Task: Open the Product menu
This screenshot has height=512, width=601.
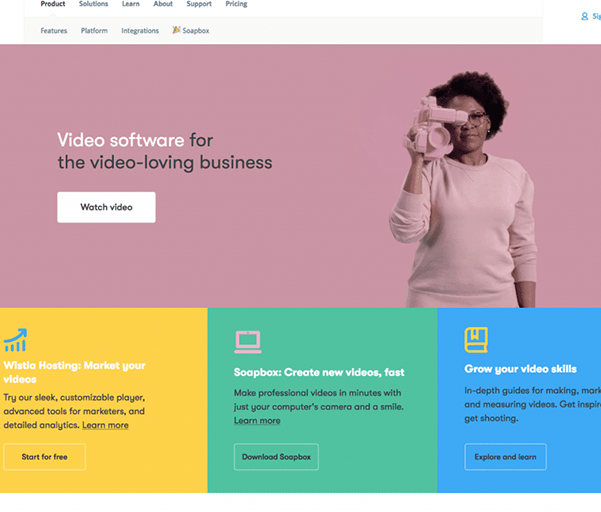Action: pos(53,5)
